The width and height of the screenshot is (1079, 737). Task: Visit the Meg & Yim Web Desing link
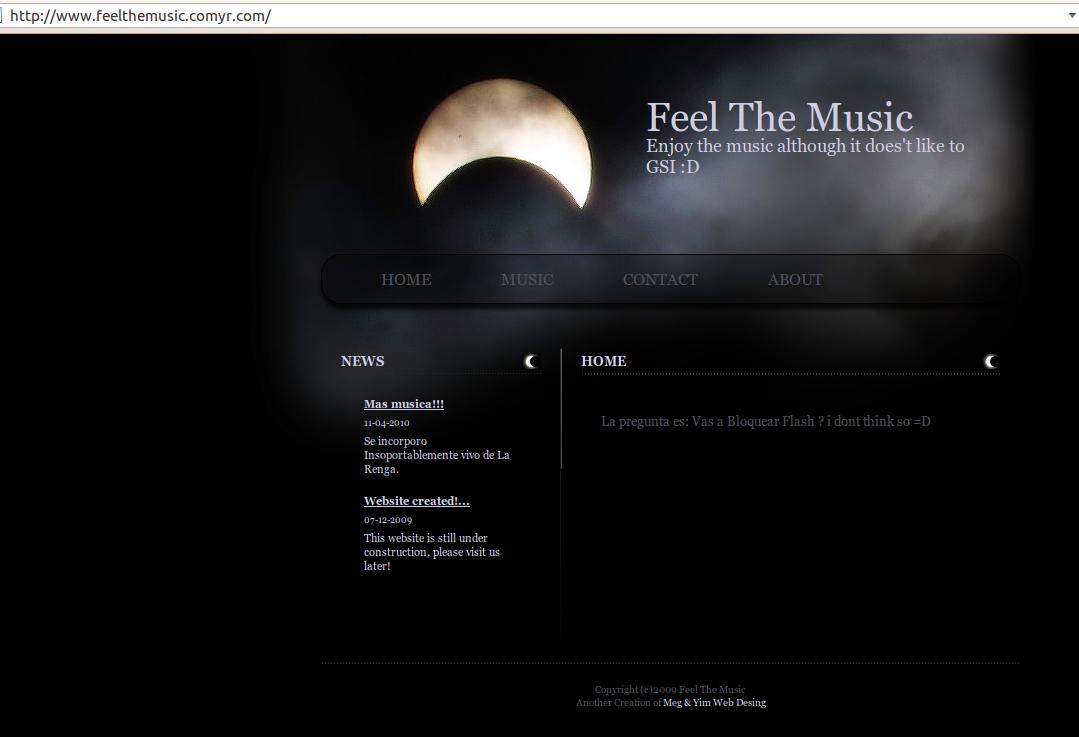point(714,703)
